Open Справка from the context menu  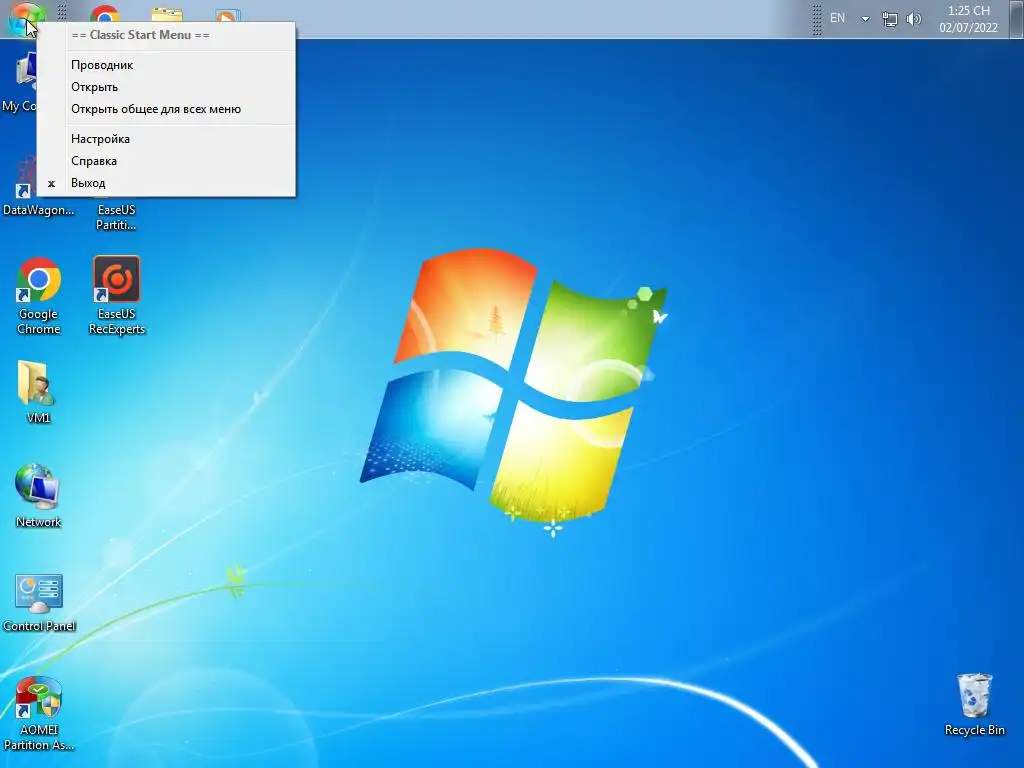coord(167,161)
